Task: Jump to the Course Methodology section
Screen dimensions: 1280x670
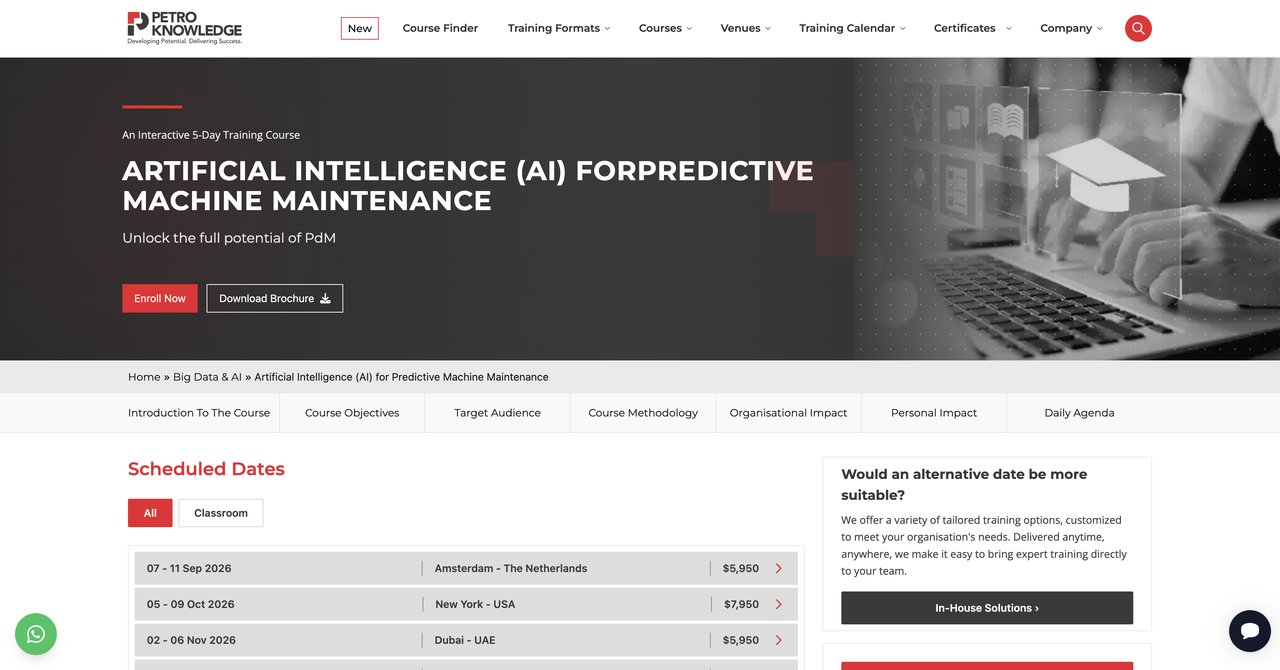Action: pos(643,413)
